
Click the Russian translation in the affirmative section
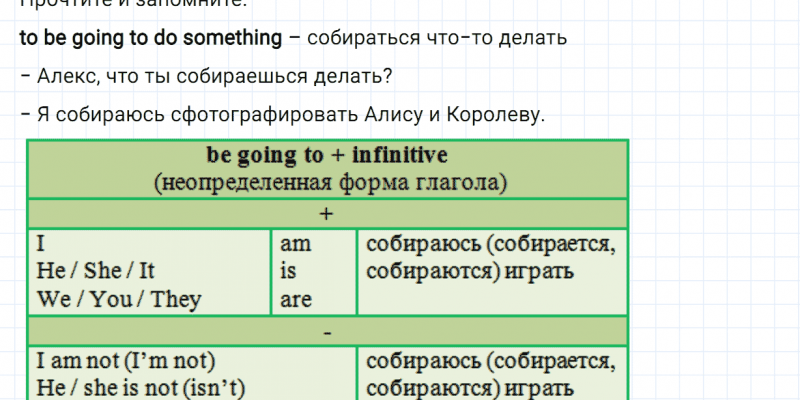[x=490, y=257]
